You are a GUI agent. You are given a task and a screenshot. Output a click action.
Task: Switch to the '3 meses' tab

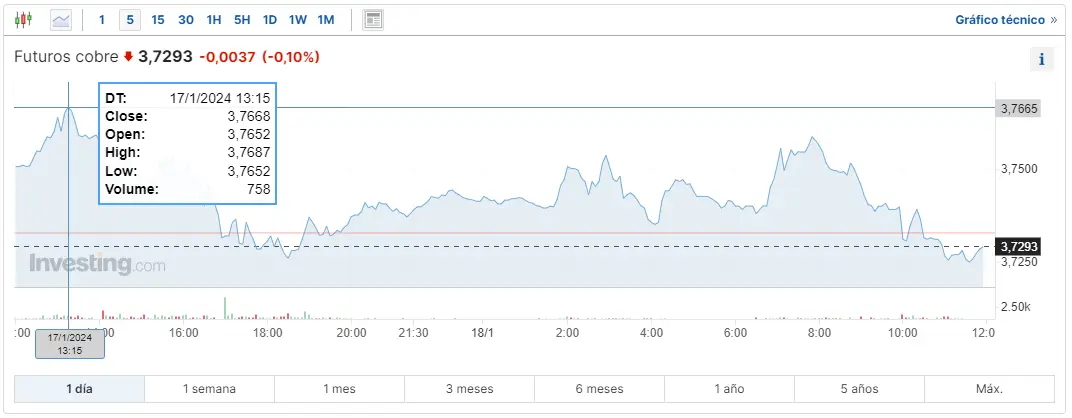point(469,389)
